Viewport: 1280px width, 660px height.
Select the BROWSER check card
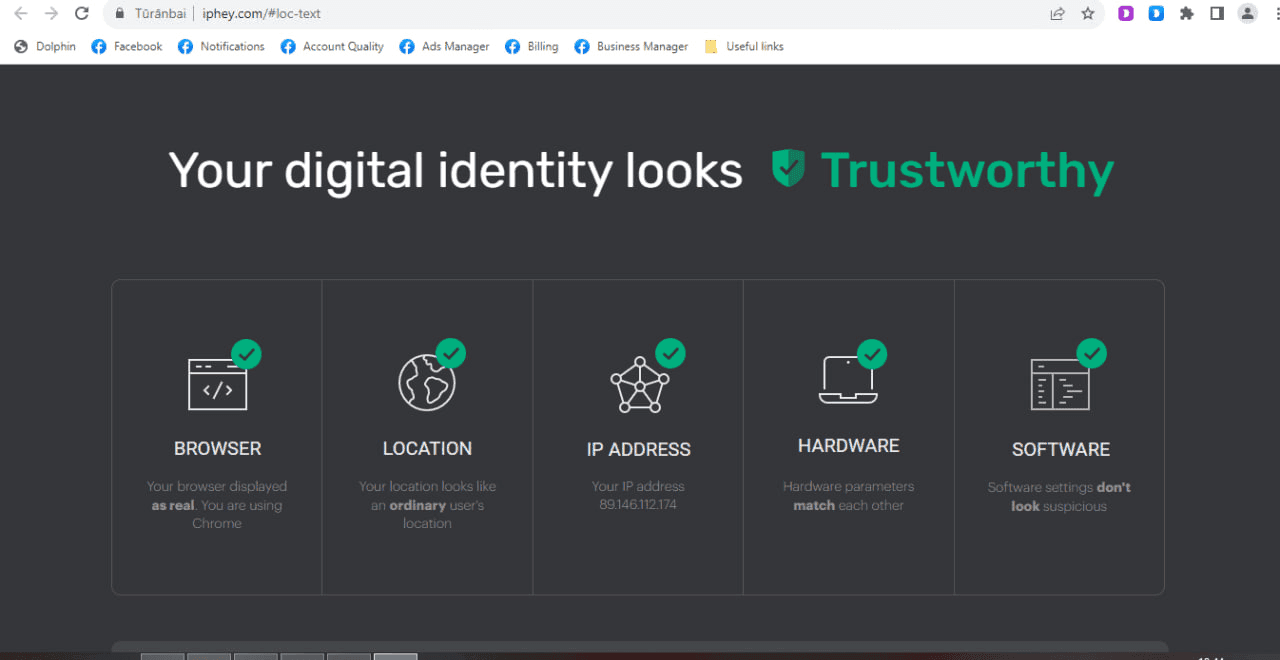click(217, 437)
